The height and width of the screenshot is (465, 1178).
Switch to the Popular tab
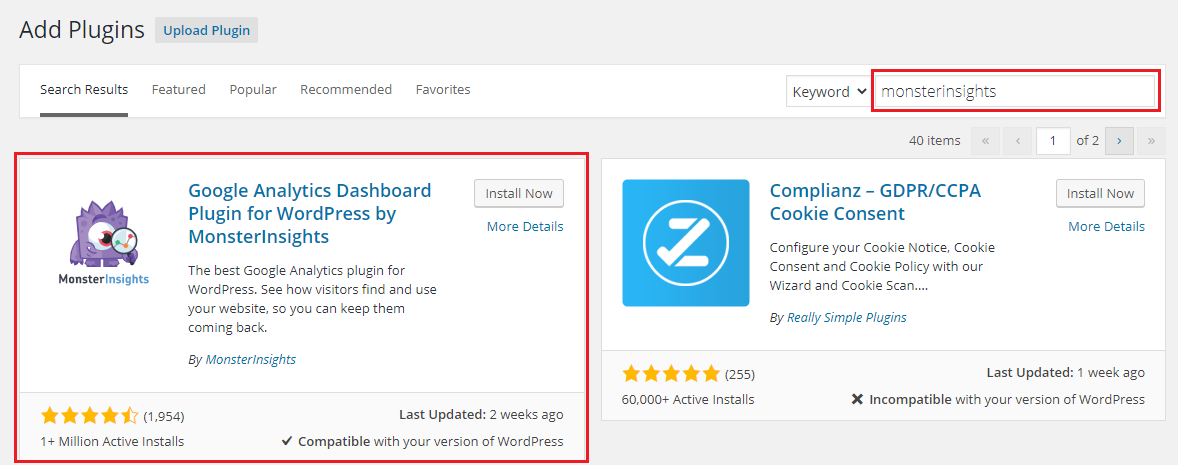(x=253, y=89)
